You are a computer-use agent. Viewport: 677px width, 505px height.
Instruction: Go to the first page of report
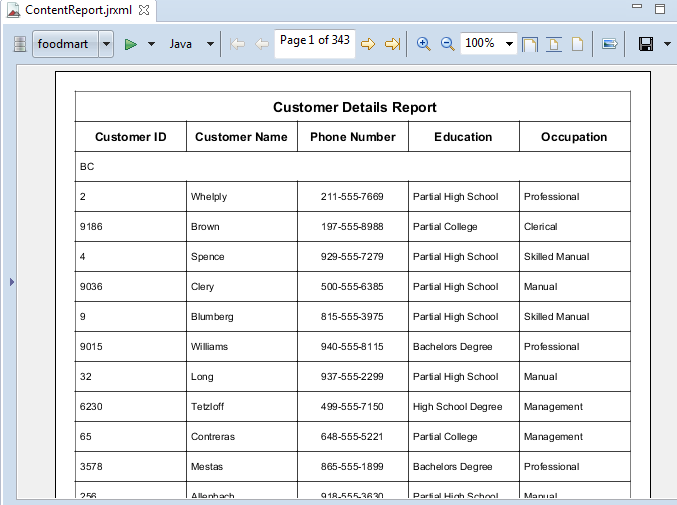pyautogui.click(x=237, y=44)
